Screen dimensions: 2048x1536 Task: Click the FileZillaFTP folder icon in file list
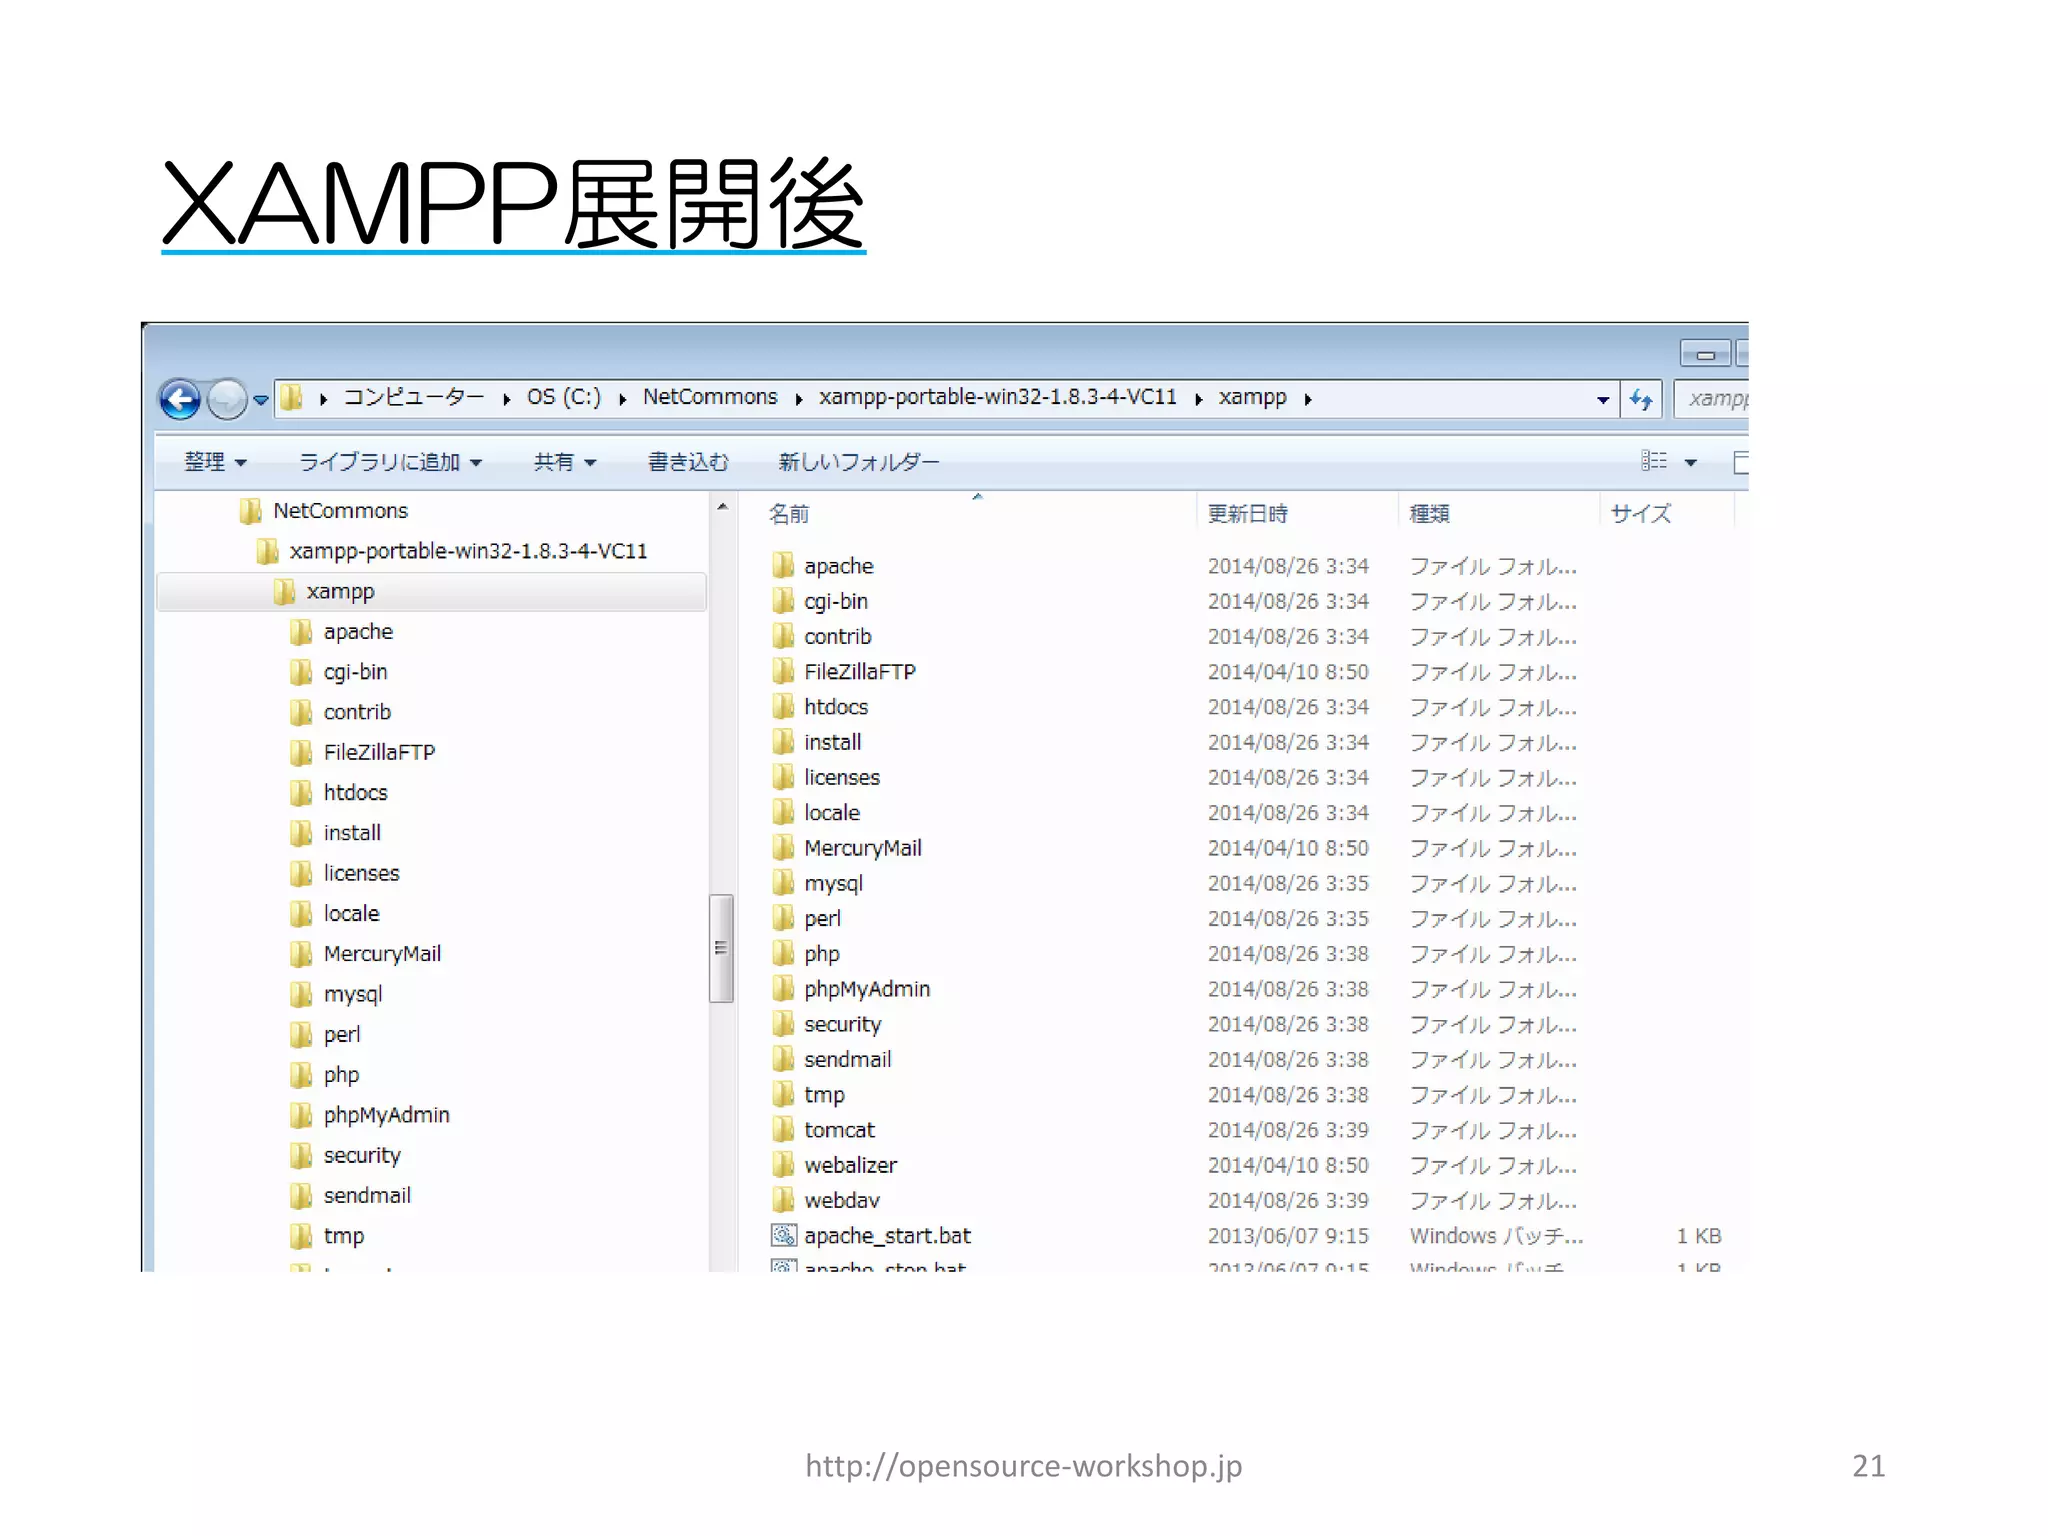(x=783, y=672)
